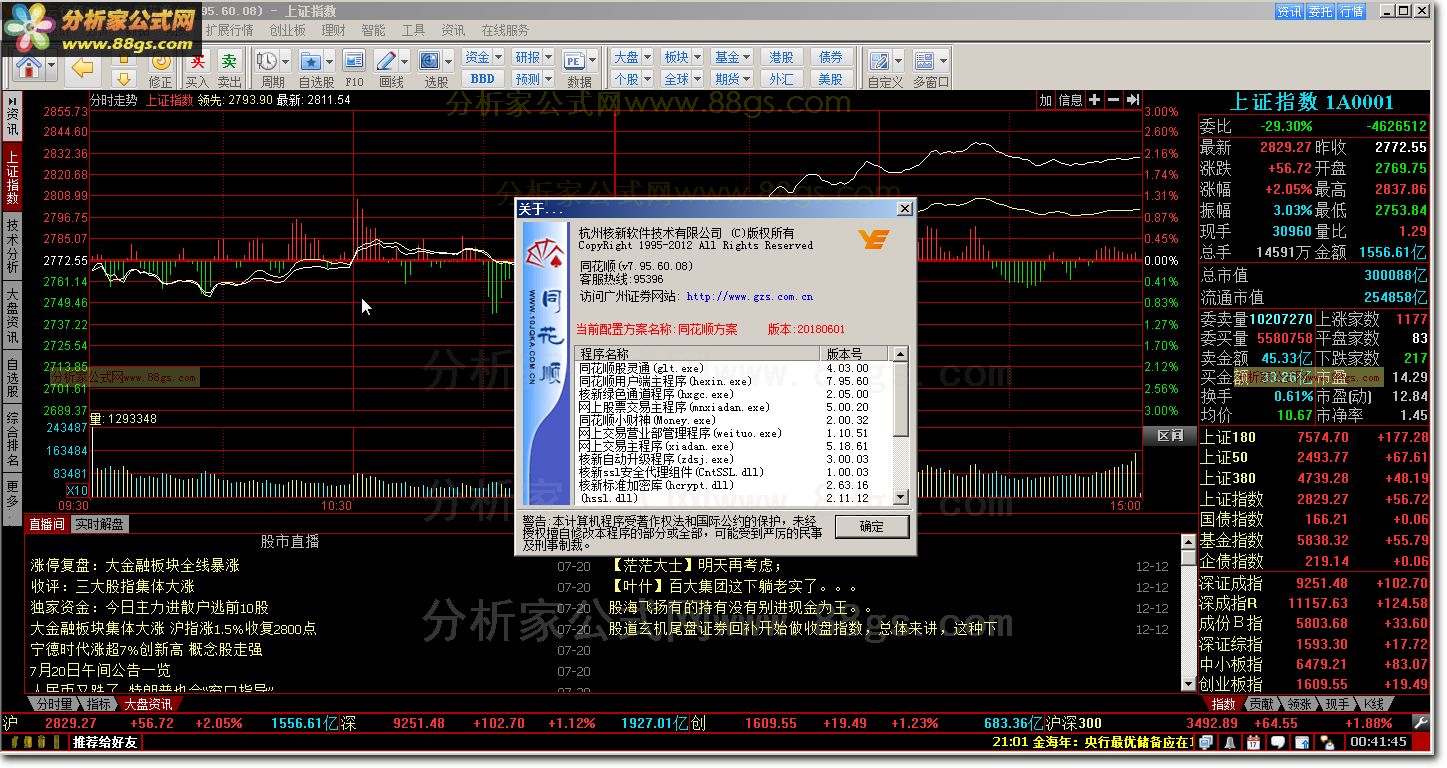
Task: Click 推荐给好友 in the status bar
Action: click(x=106, y=742)
